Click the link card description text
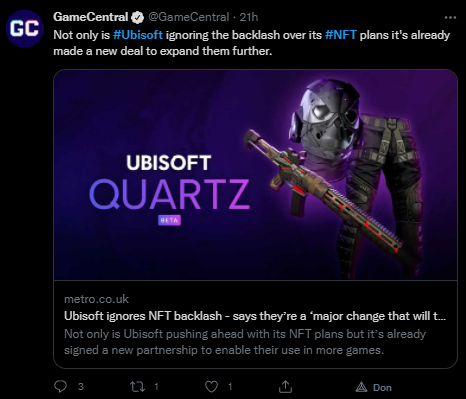This screenshot has height=399, width=466. [245, 342]
